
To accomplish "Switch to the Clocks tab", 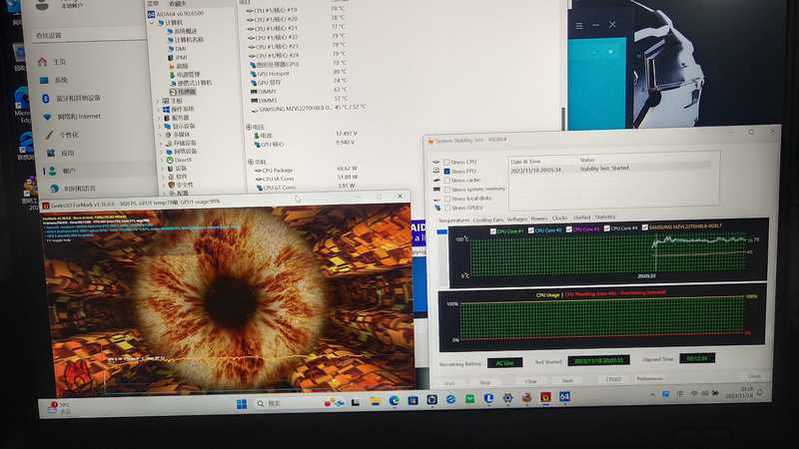I will pyautogui.click(x=560, y=219).
